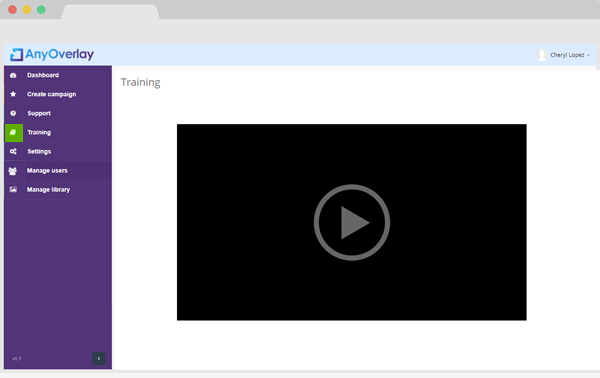Click the Manage library image icon
Viewport: 600px width, 378px height.
point(13,190)
